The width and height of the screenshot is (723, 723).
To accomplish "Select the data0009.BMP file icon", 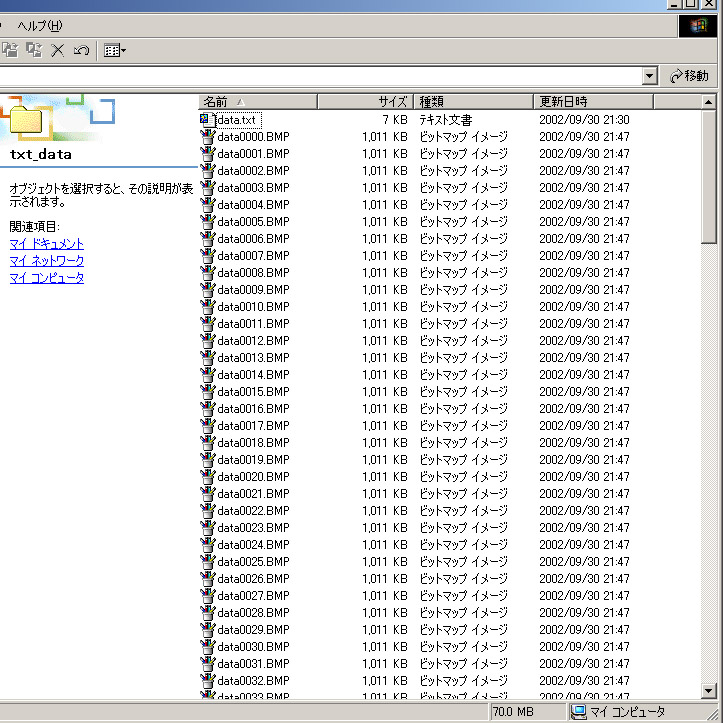I will tap(207, 290).
